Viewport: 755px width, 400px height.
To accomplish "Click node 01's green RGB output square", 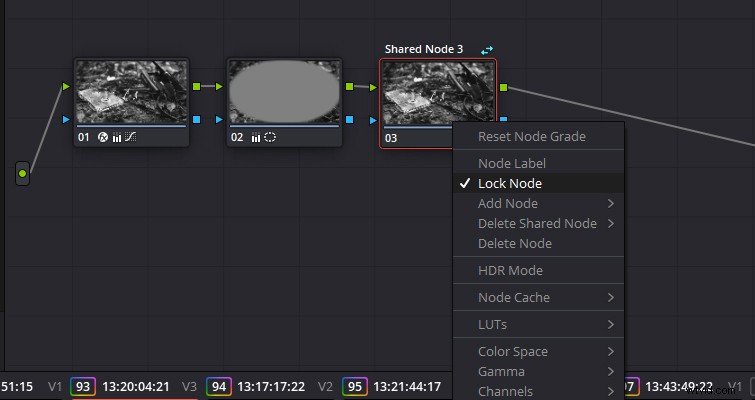I will [x=196, y=87].
